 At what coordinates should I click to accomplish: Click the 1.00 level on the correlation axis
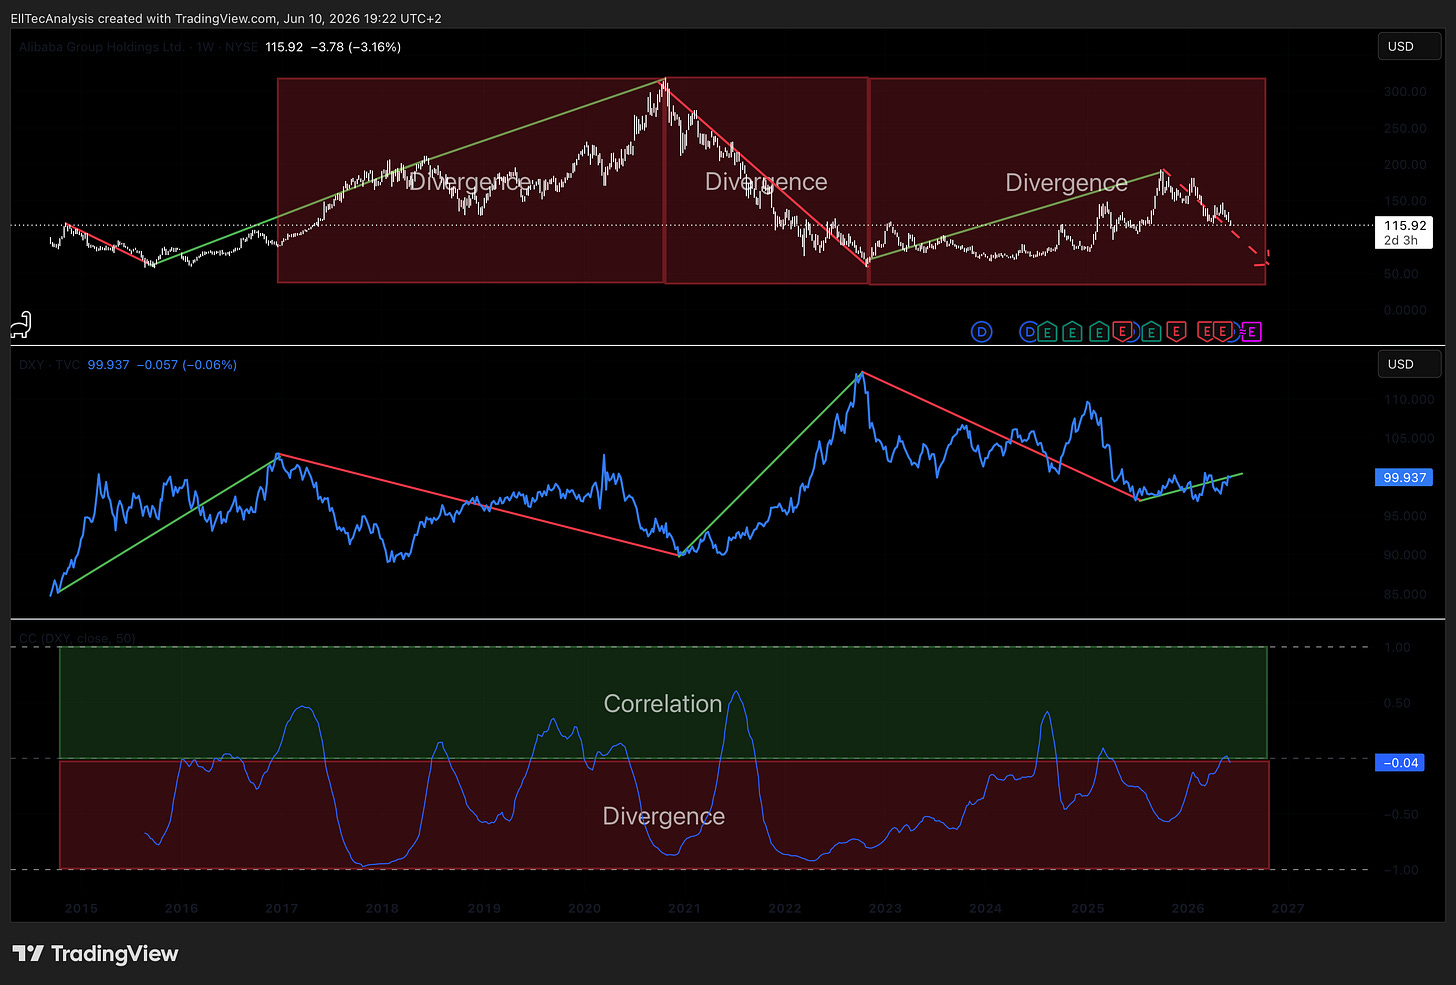(1398, 647)
